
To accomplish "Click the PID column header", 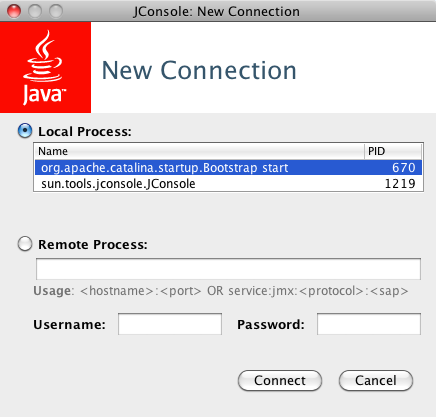I will pyautogui.click(x=393, y=151).
